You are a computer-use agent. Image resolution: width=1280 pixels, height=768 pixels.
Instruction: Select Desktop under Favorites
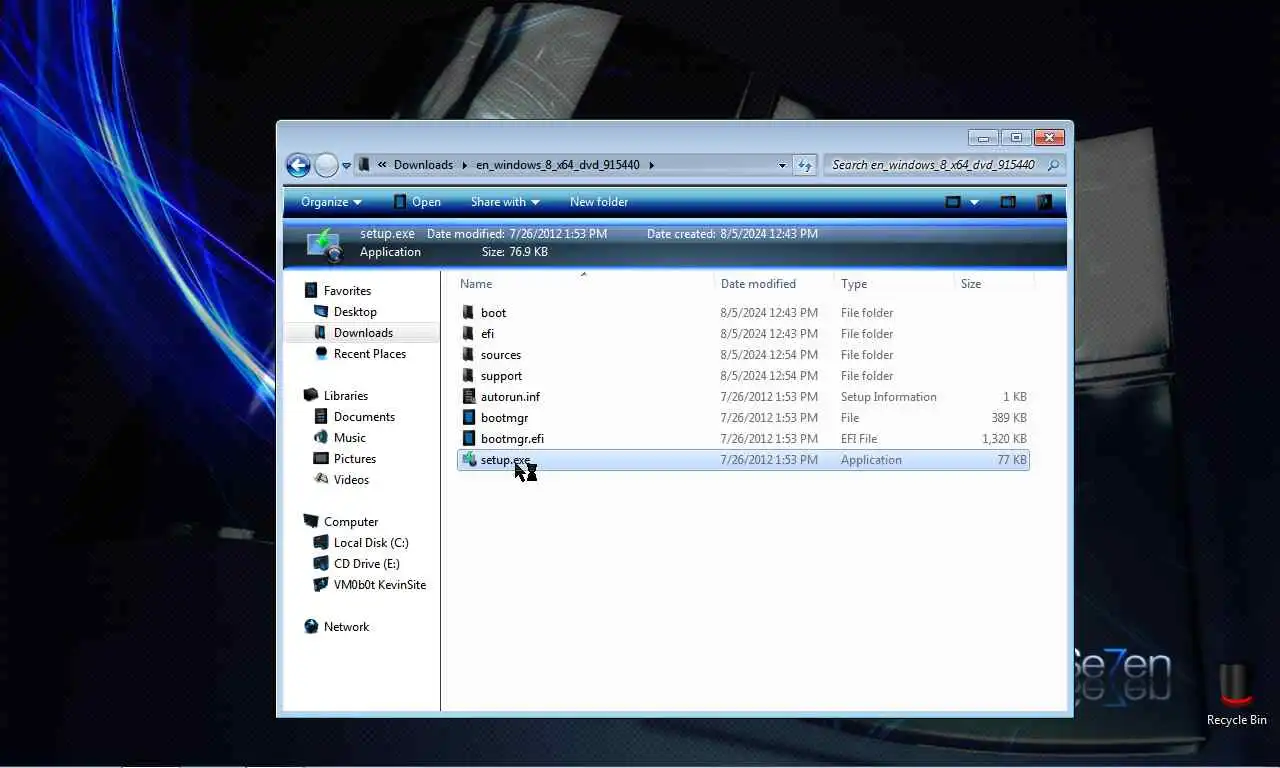pos(355,312)
